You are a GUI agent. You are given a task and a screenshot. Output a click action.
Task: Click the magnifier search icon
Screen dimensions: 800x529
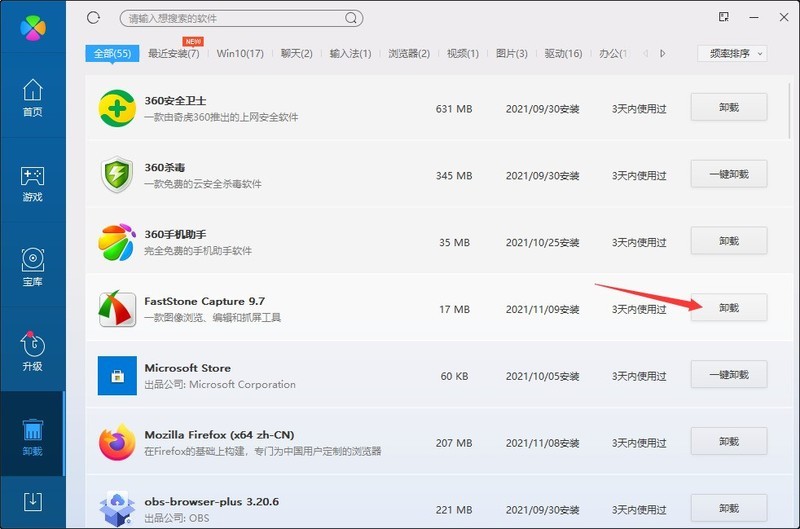351,18
